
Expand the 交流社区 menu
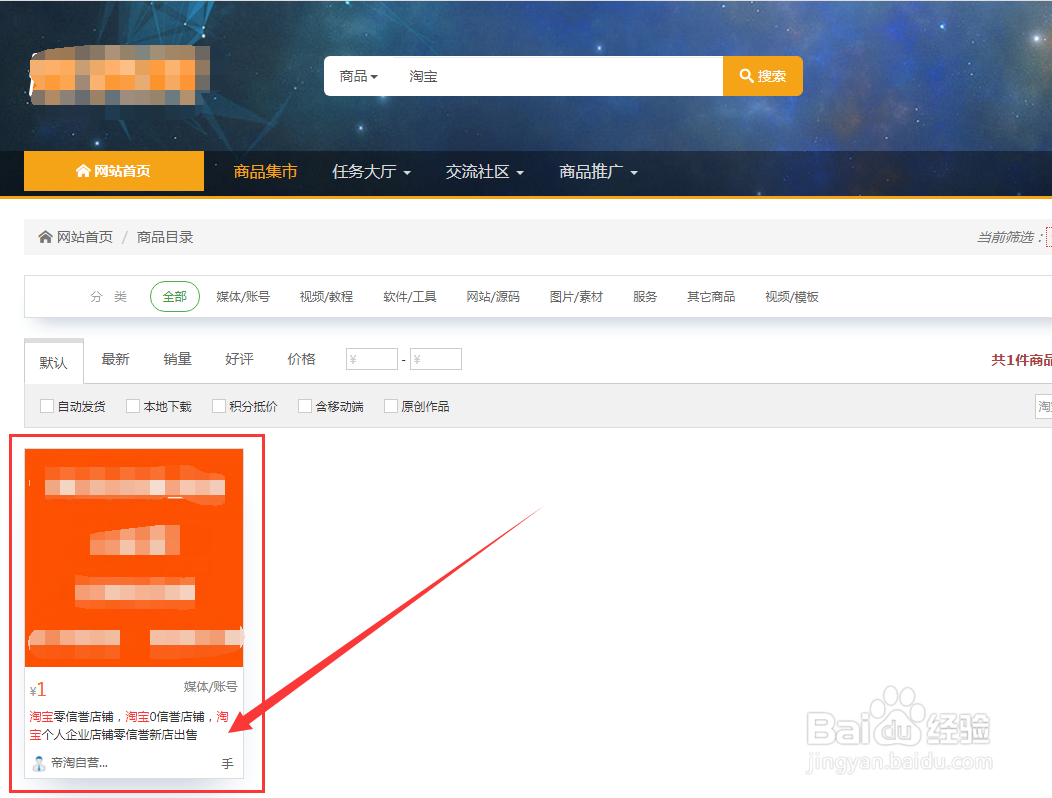[484, 172]
